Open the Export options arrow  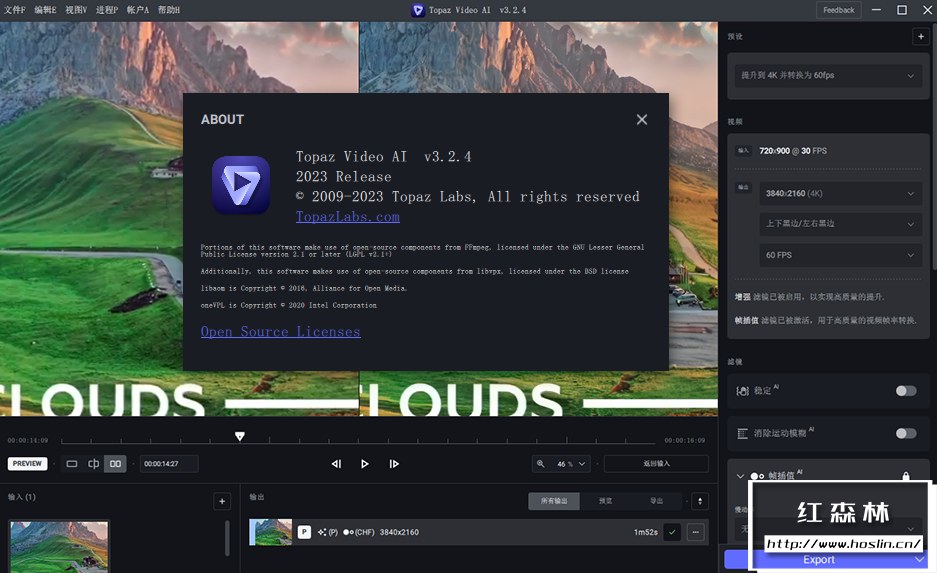(x=920, y=559)
